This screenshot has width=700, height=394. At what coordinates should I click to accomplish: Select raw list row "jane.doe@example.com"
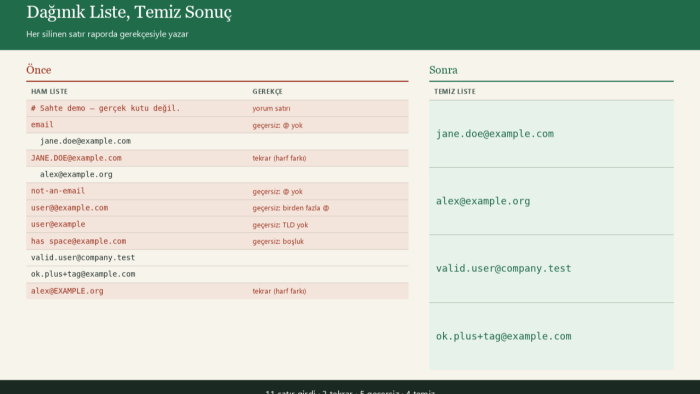pos(217,141)
